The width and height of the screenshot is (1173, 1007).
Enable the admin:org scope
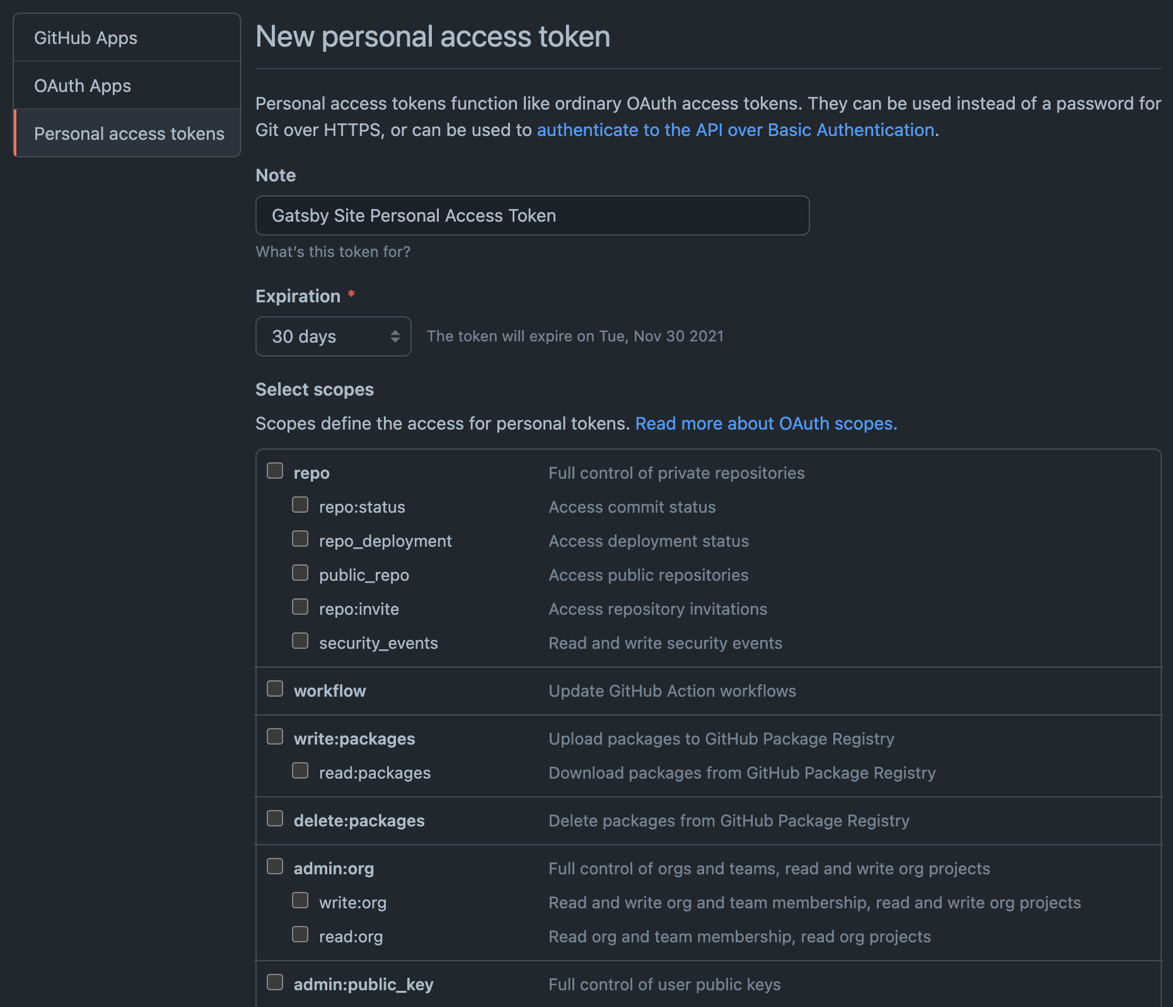[x=275, y=866]
